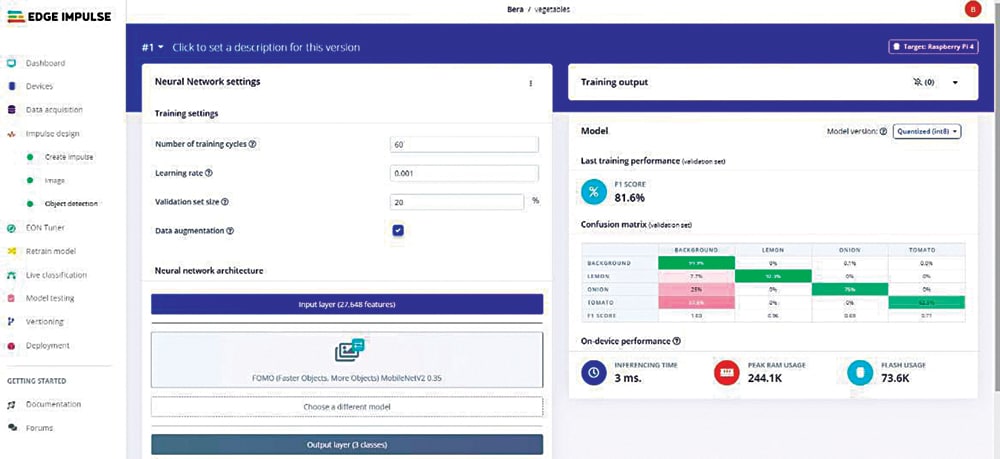Click the Number of training cycles field
The width and height of the screenshot is (1000, 459).
click(464, 145)
